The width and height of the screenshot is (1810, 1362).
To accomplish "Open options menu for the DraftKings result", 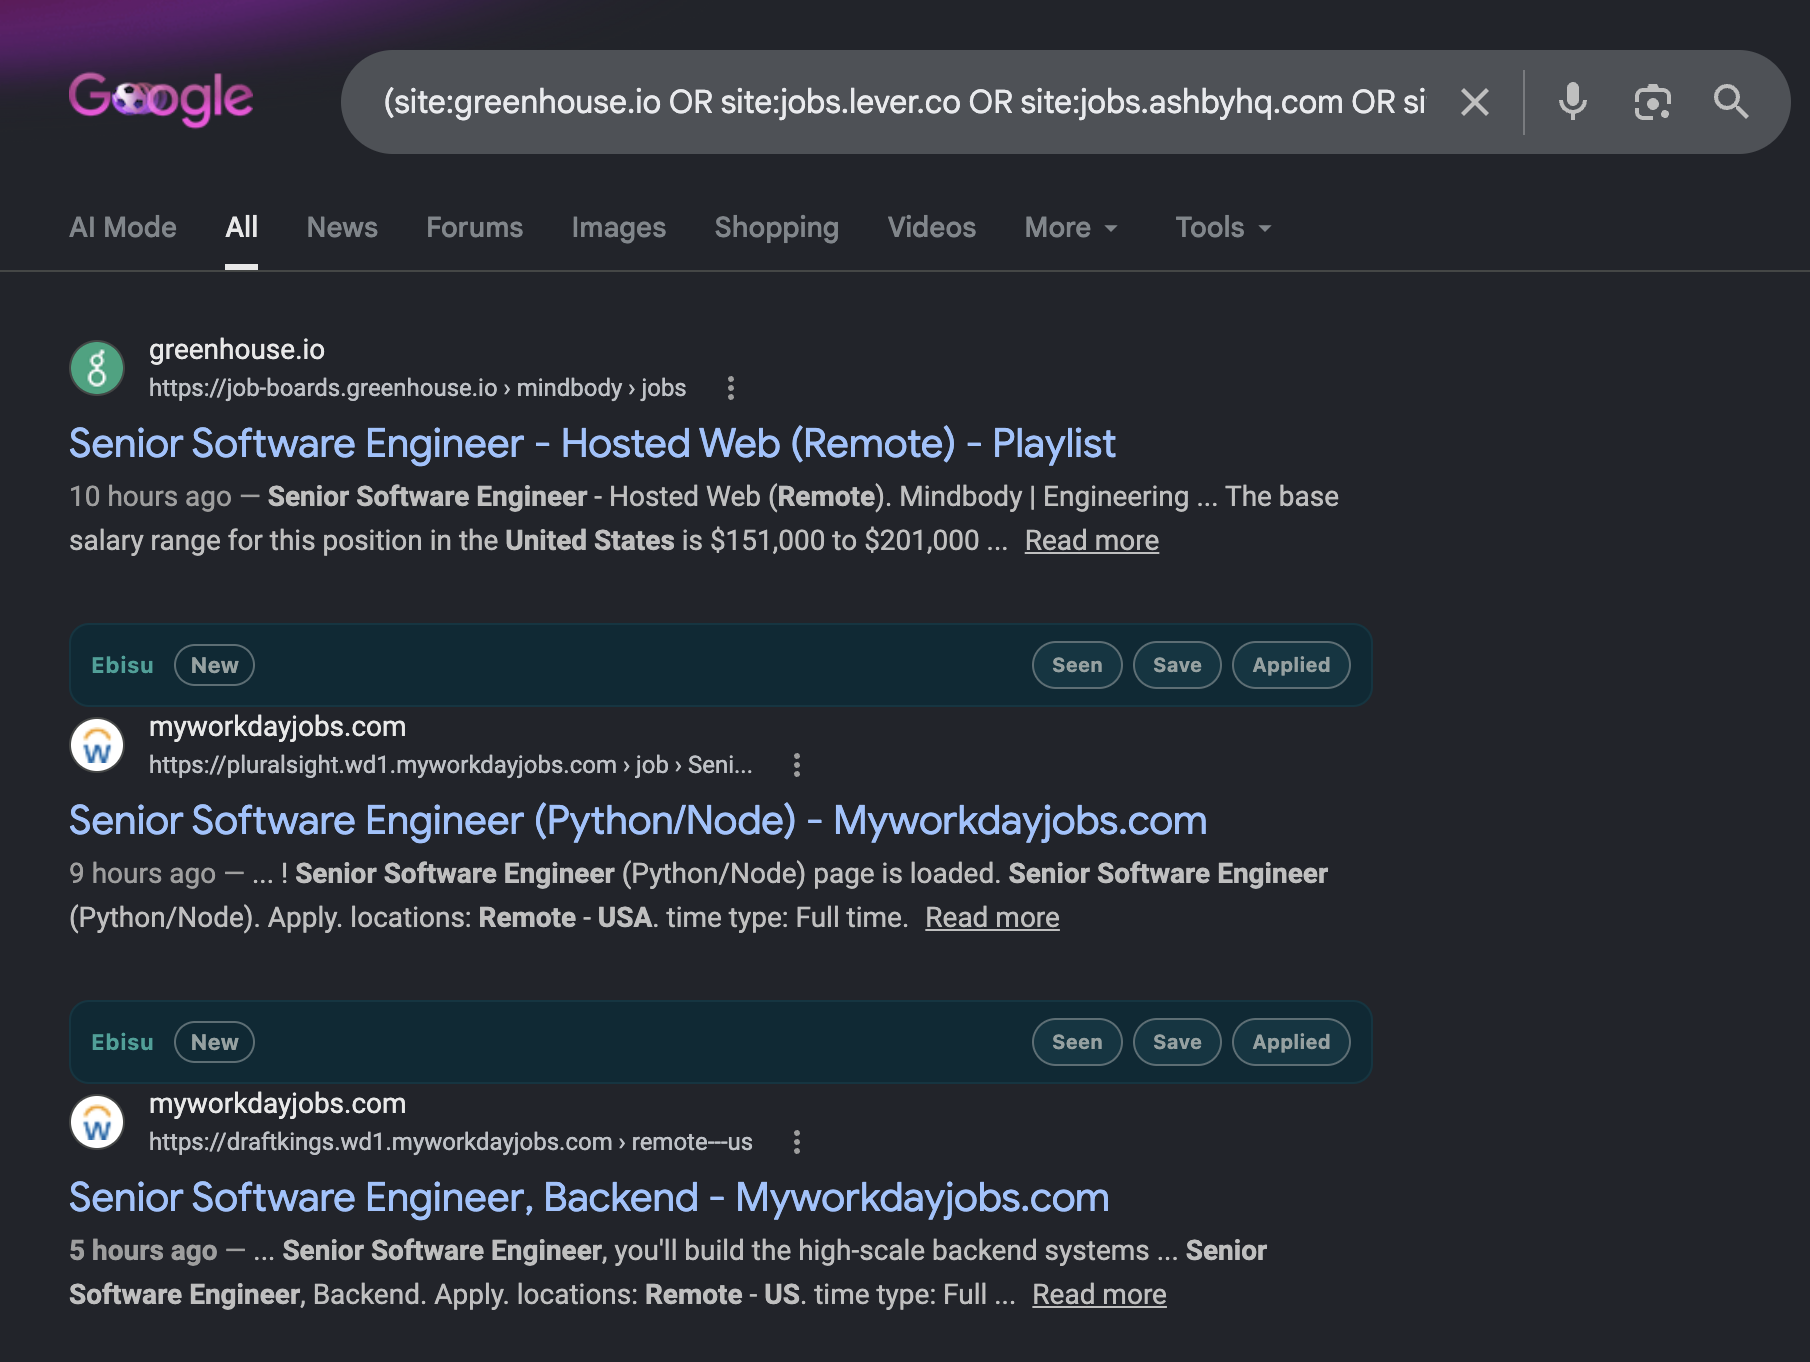I will coord(797,1142).
